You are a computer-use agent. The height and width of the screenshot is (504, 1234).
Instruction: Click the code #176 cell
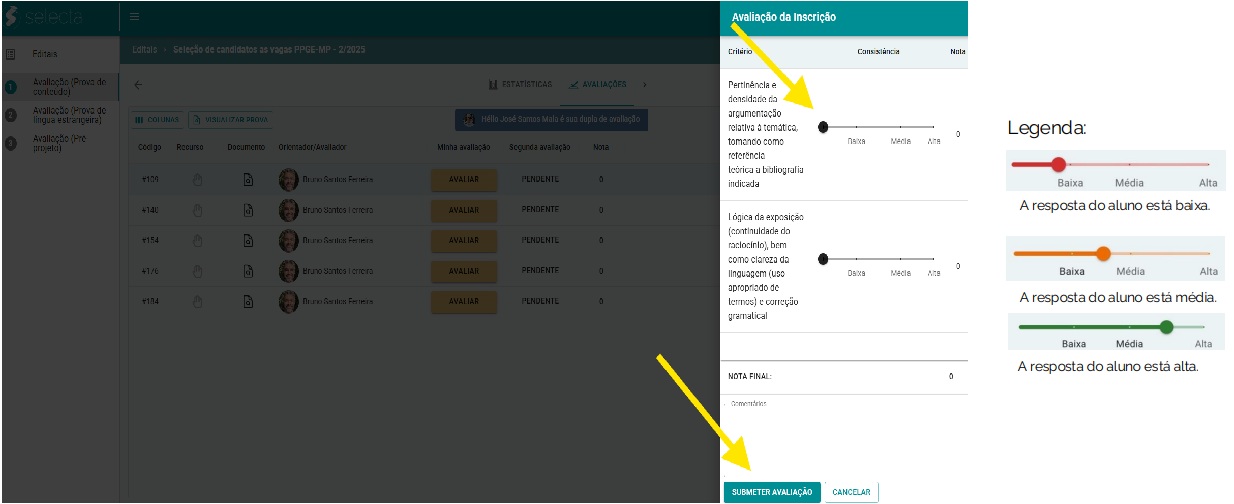[x=151, y=271]
